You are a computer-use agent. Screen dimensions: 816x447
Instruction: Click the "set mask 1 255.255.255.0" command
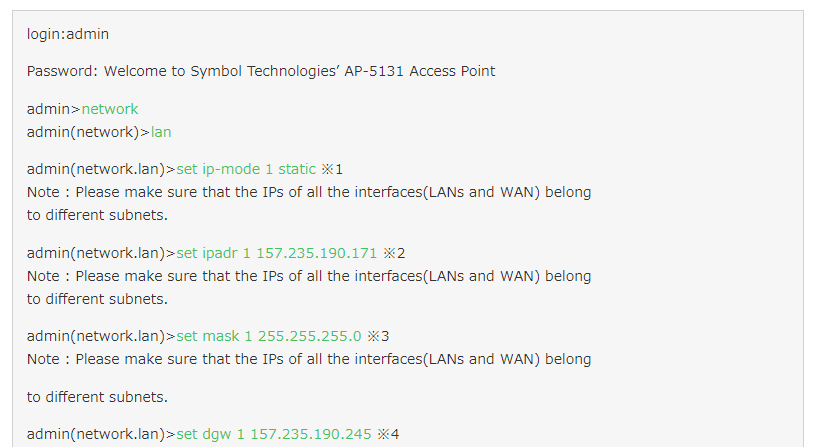(x=269, y=336)
